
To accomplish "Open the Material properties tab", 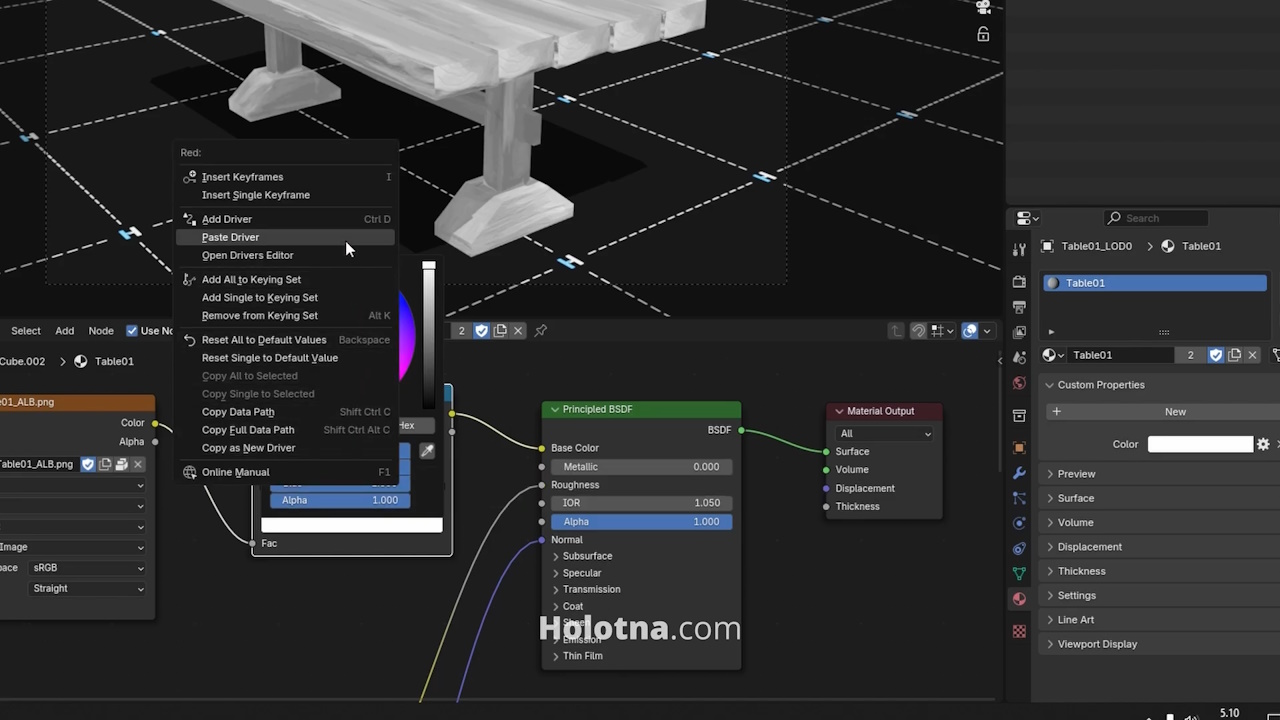I will point(1019,599).
